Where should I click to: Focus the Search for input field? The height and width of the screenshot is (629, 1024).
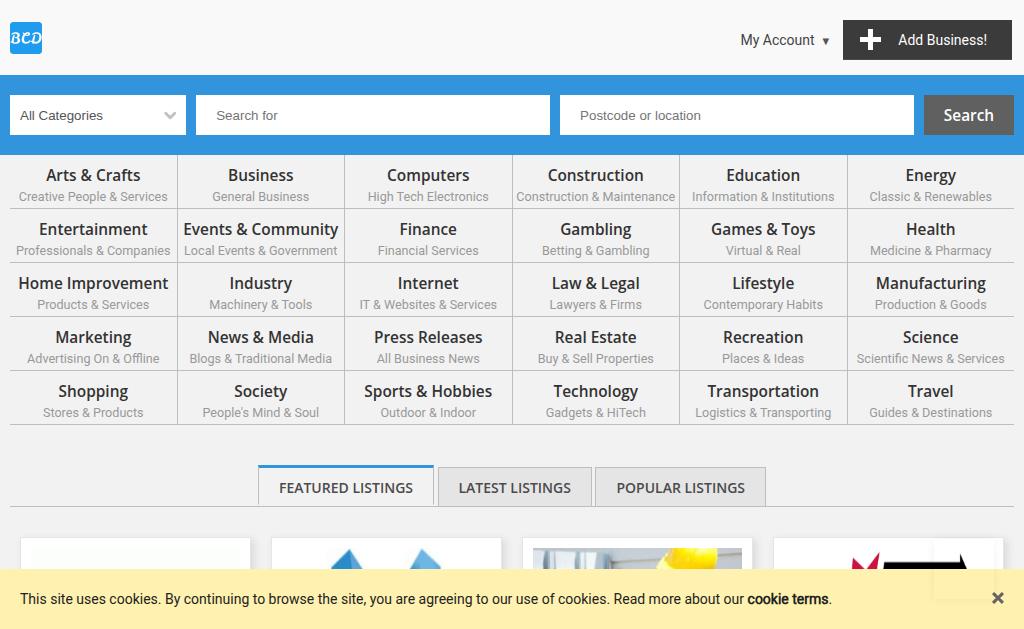point(373,116)
